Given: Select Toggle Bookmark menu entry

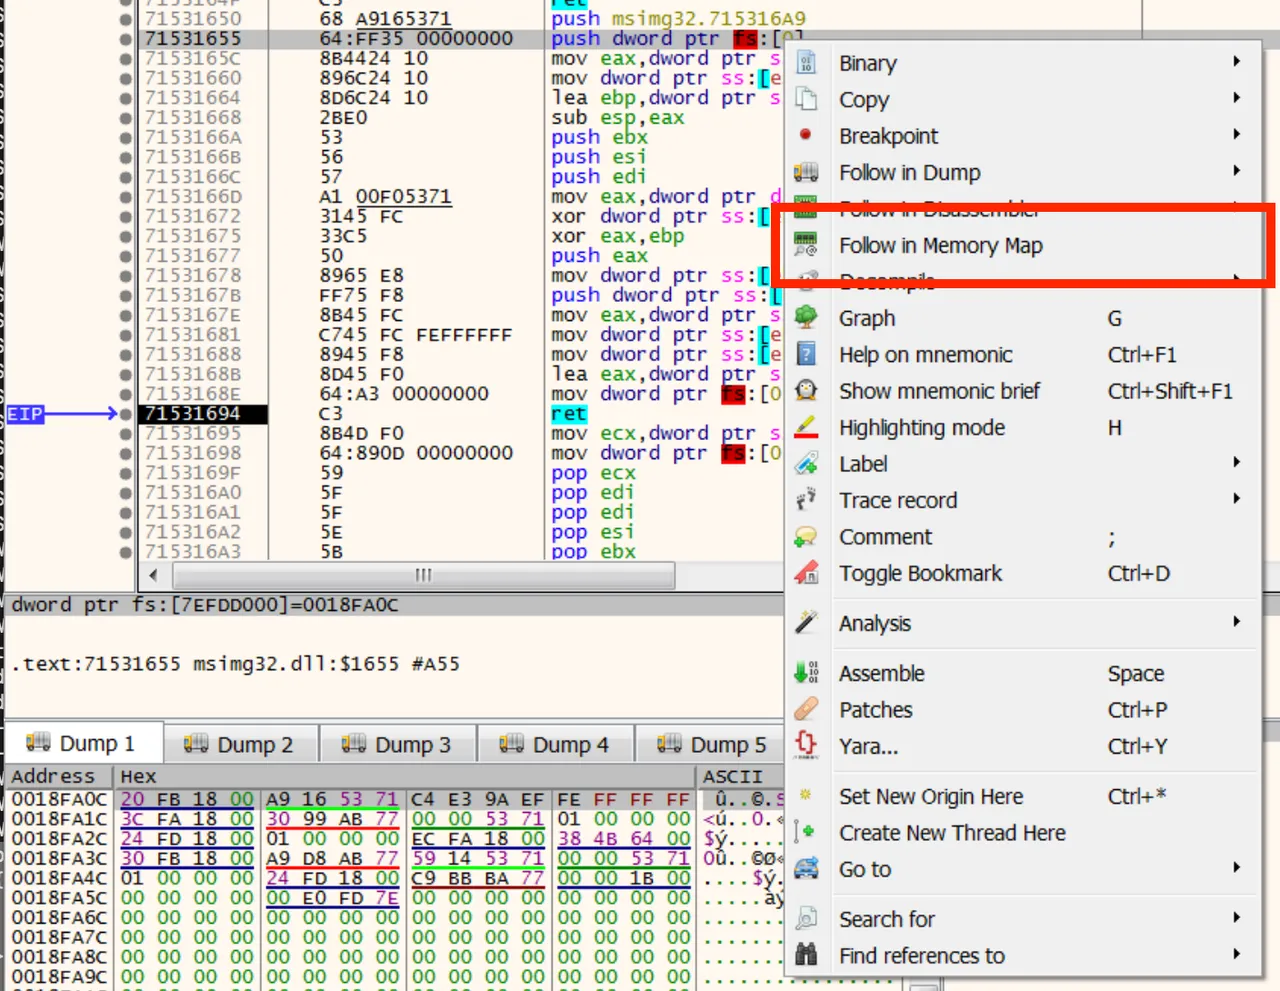Looking at the screenshot, I should tap(1020, 573).
